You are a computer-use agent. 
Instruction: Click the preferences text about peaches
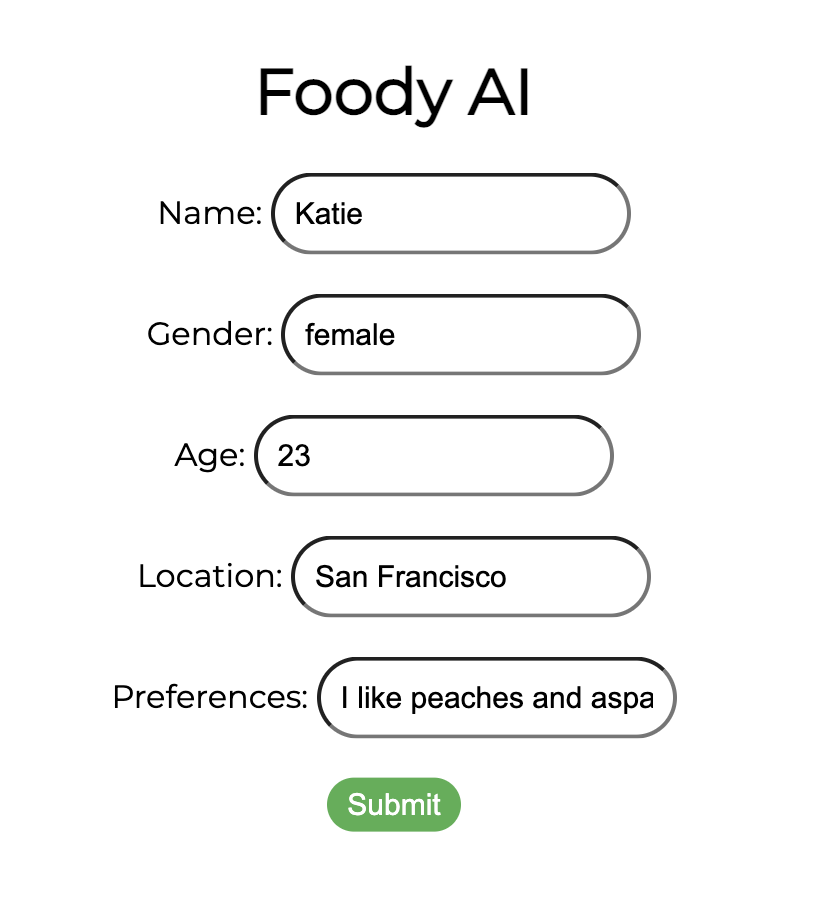497,698
